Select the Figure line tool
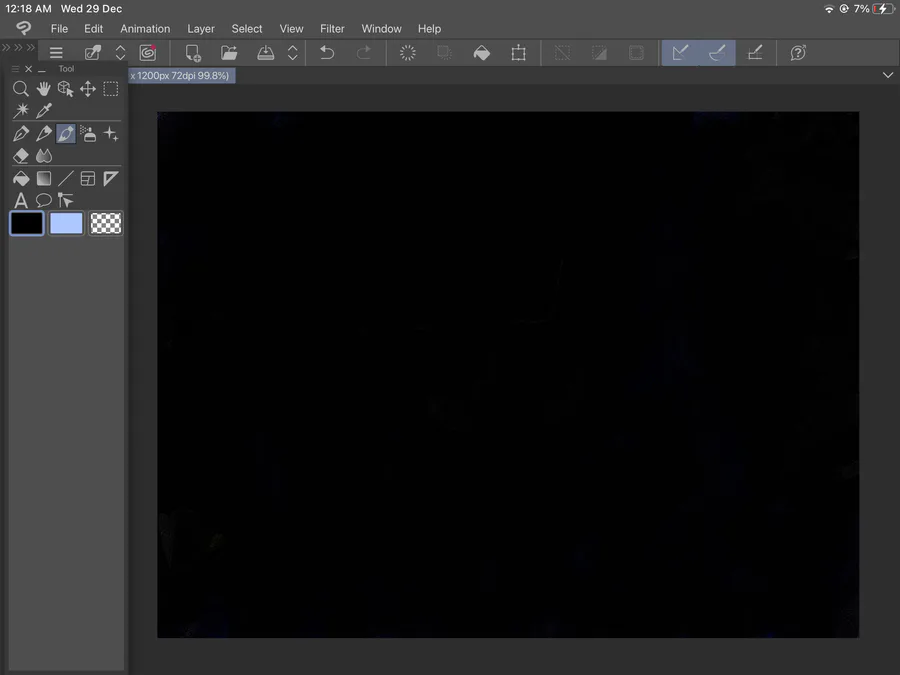Screen dimensions: 900x675 tap(65, 179)
